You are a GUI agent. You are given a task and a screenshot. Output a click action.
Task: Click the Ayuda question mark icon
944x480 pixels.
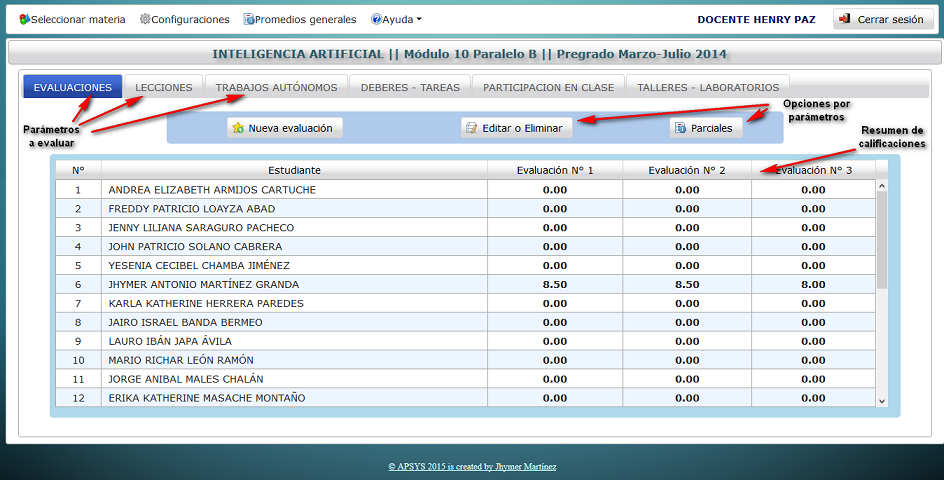click(x=376, y=19)
